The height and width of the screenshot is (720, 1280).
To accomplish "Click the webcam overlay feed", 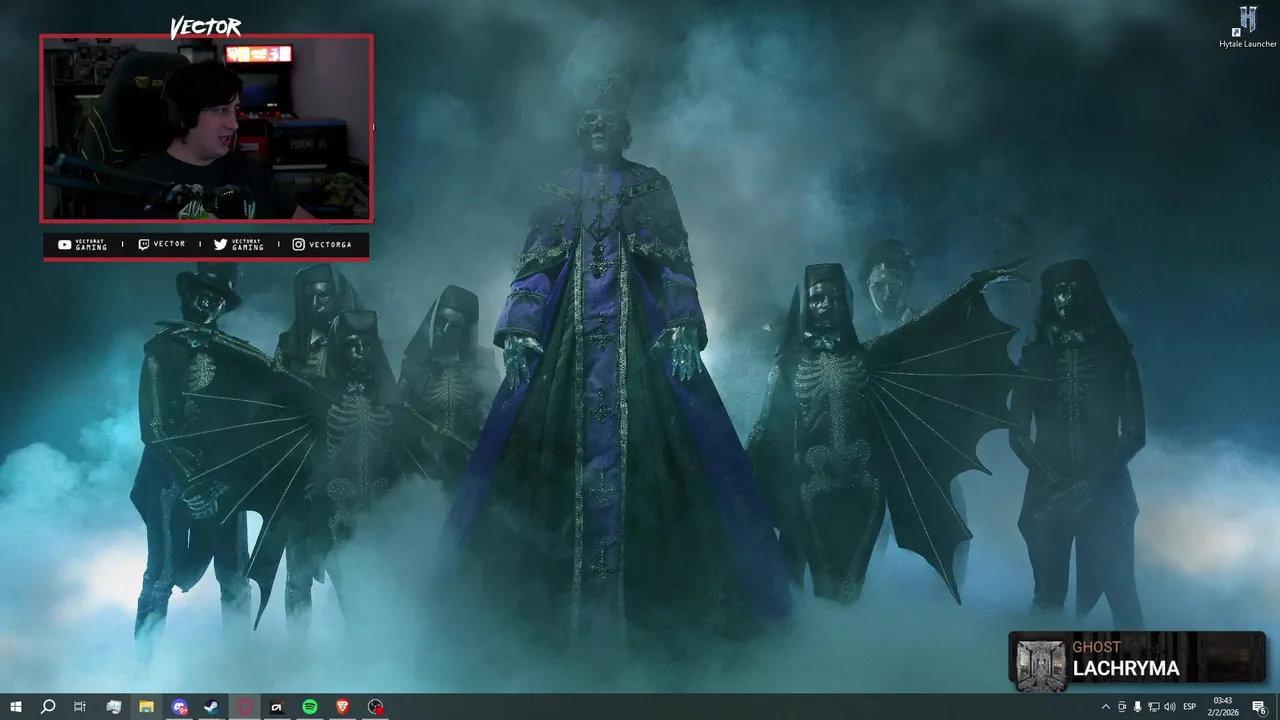I will tap(206, 128).
